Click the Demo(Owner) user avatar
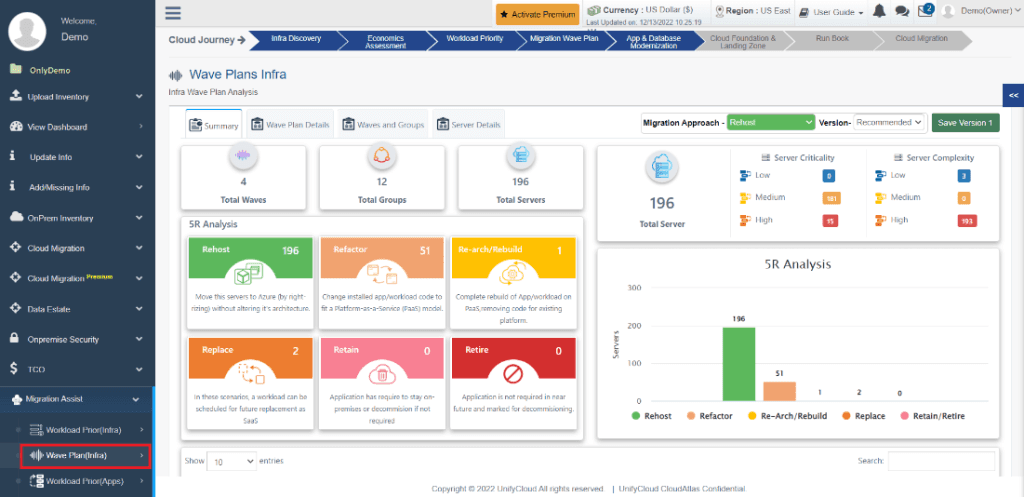Viewport: 1024px width, 497px height. (x=949, y=12)
